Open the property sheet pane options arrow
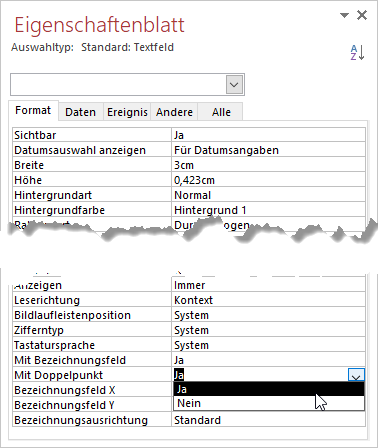Screen dimensions: 378x448 [x=344, y=15]
